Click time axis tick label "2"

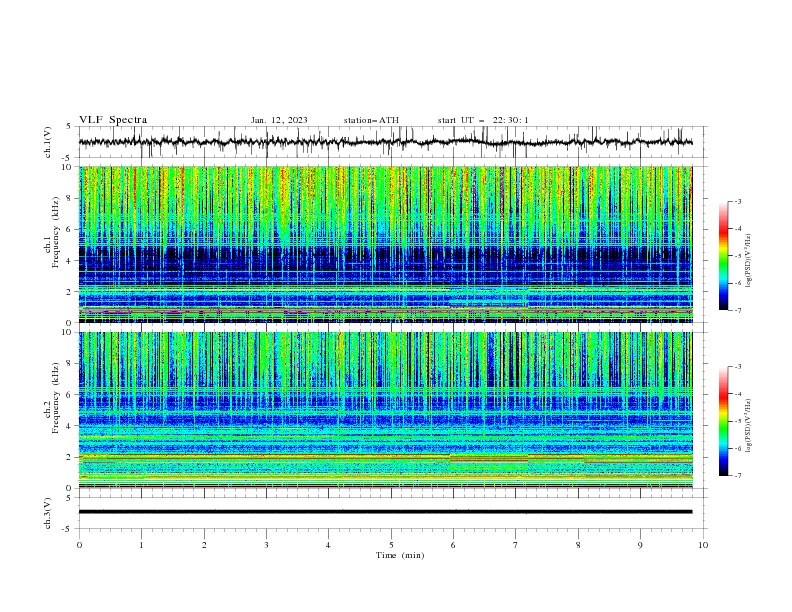204,545
